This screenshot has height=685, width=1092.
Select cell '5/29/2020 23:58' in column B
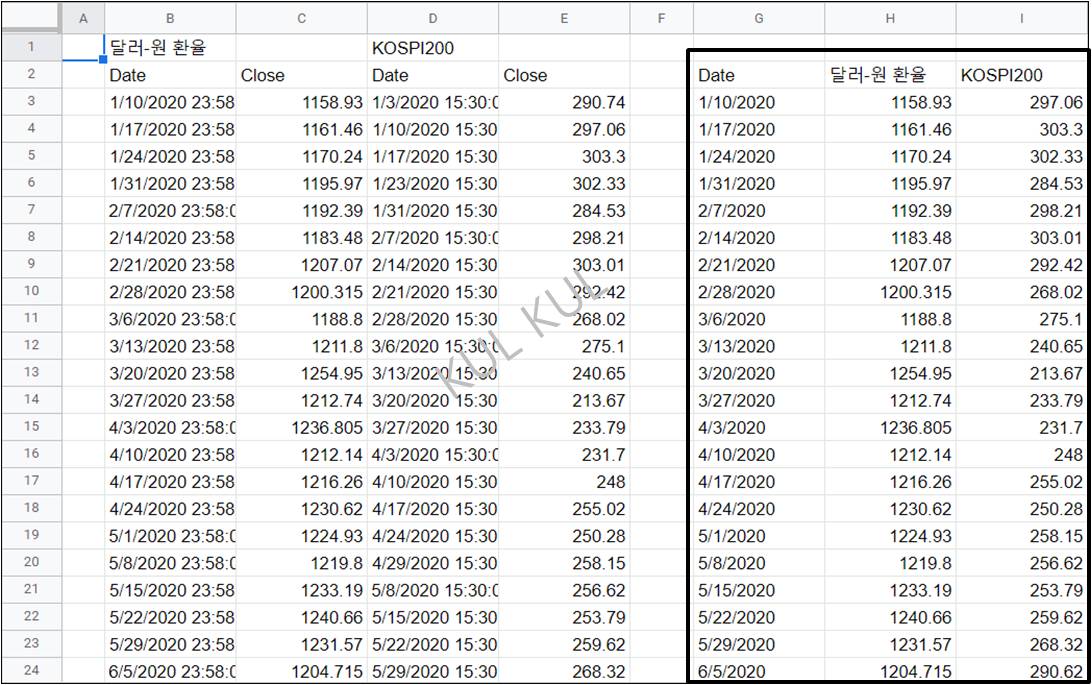(x=170, y=645)
